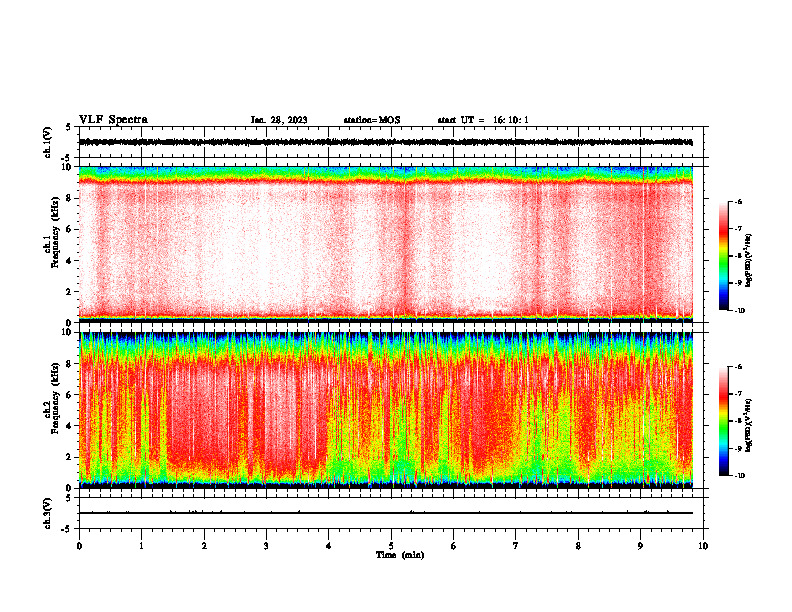Click the ch.3 voltage waveform trace

[385, 513]
